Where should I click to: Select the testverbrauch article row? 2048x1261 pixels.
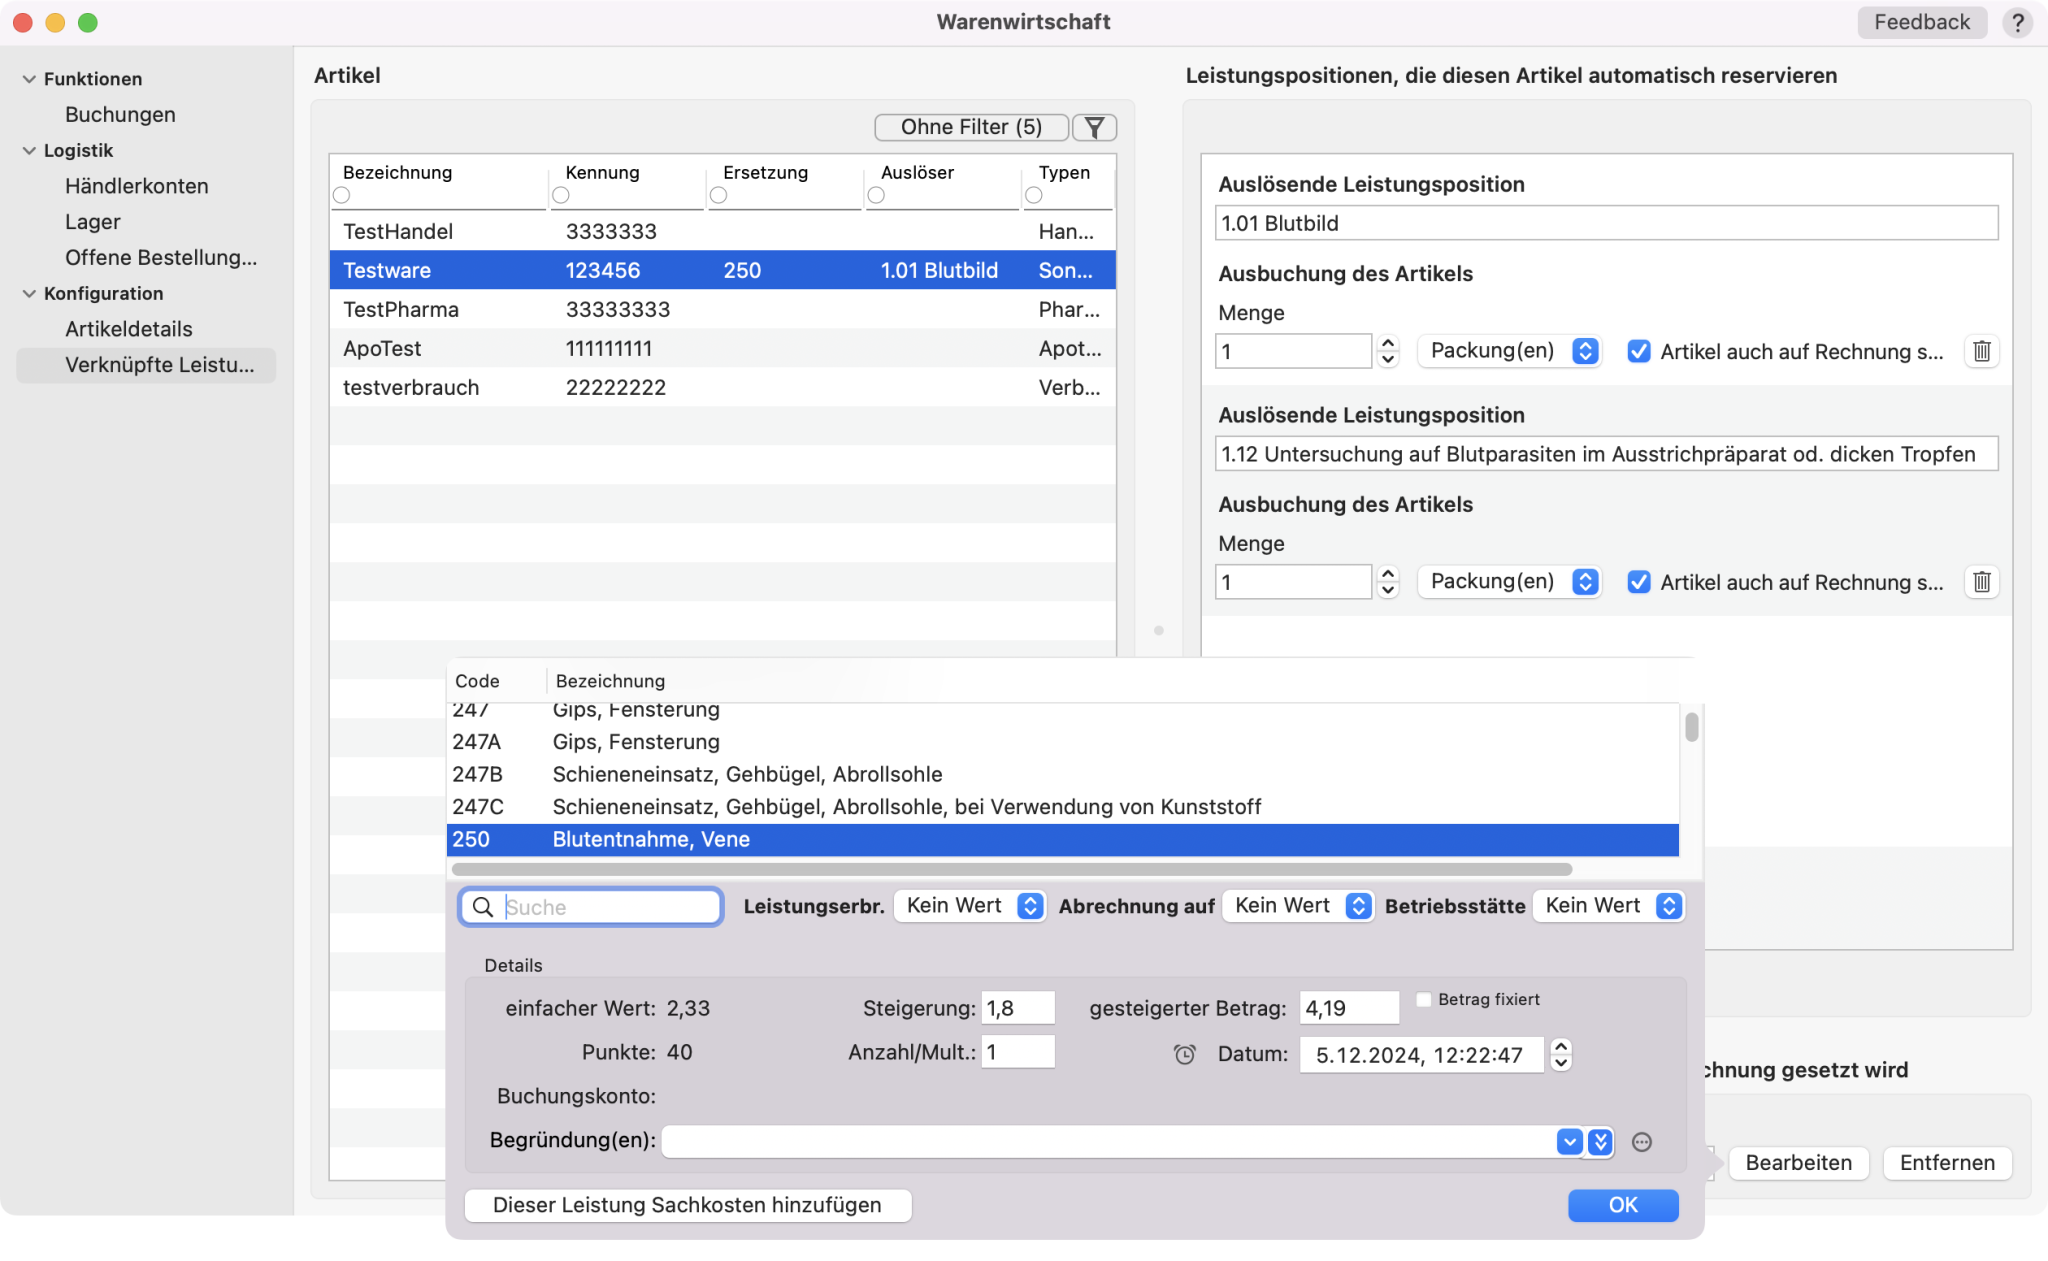tap(723, 387)
